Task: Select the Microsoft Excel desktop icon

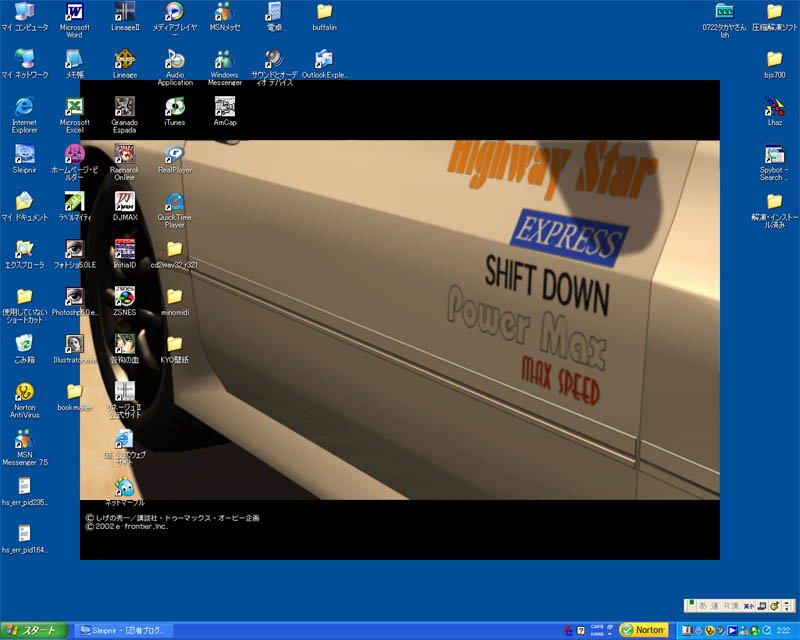Action: pyautogui.click(x=74, y=106)
